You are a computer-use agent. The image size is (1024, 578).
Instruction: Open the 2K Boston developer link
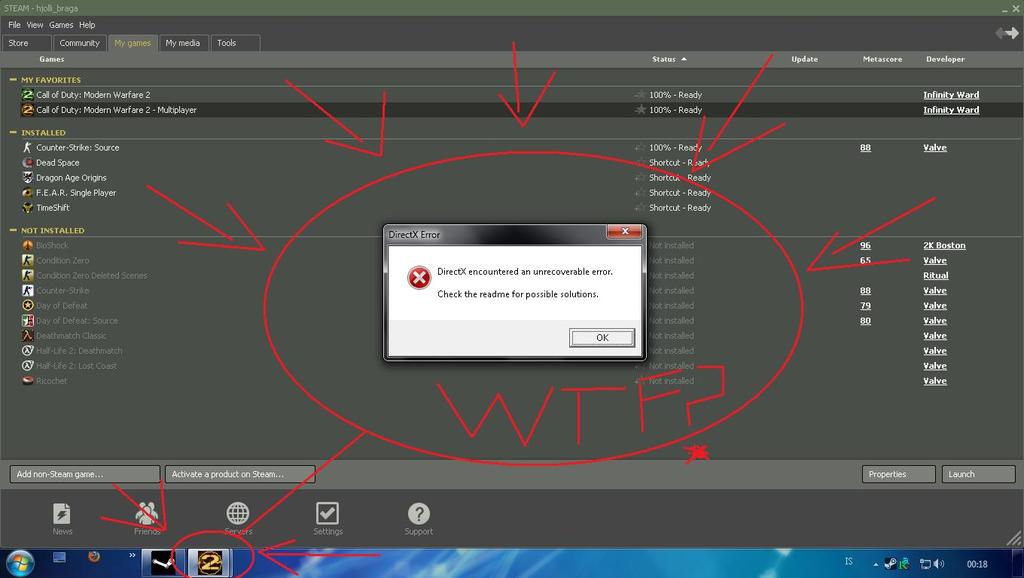(x=944, y=246)
